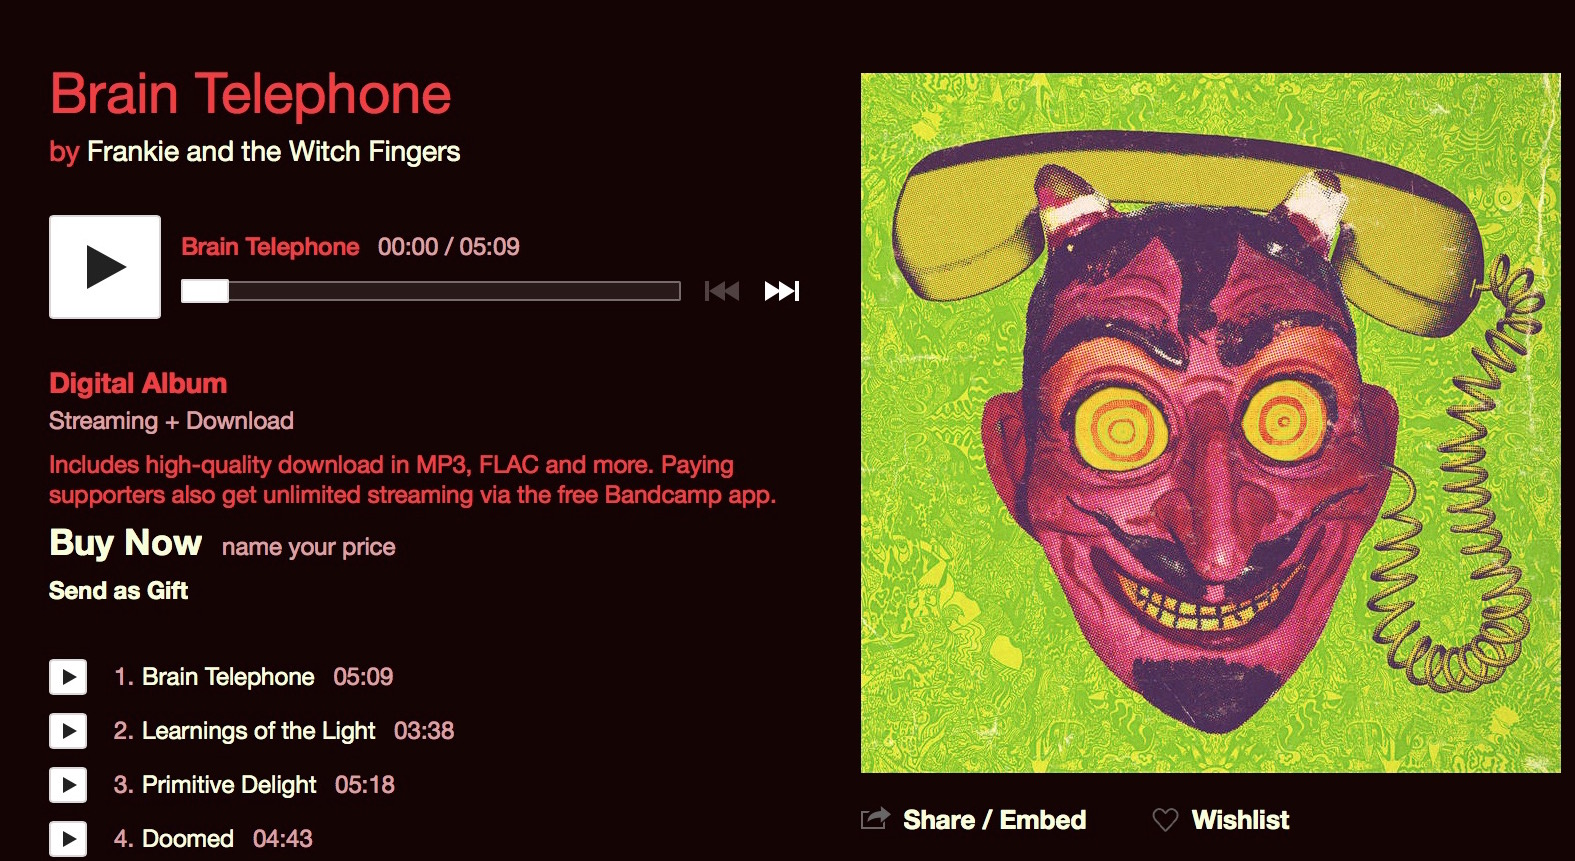Click the wishlist heart icon
Viewport: 1575px width, 861px height.
[x=1165, y=820]
